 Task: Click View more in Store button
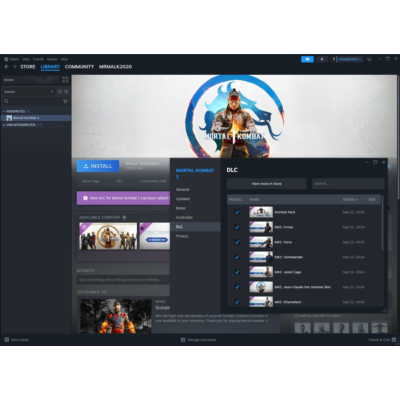tap(267, 184)
